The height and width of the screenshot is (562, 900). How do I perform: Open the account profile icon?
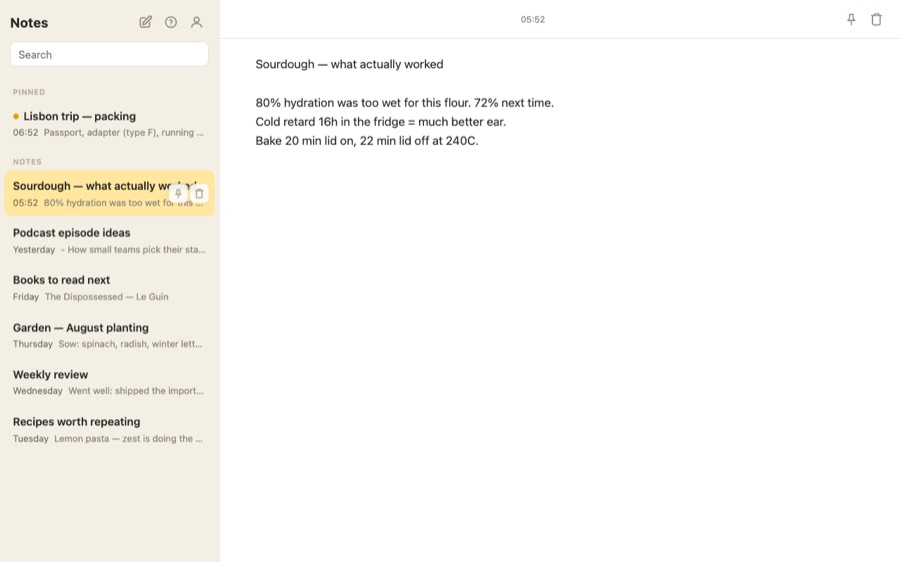click(x=196, y=22)
